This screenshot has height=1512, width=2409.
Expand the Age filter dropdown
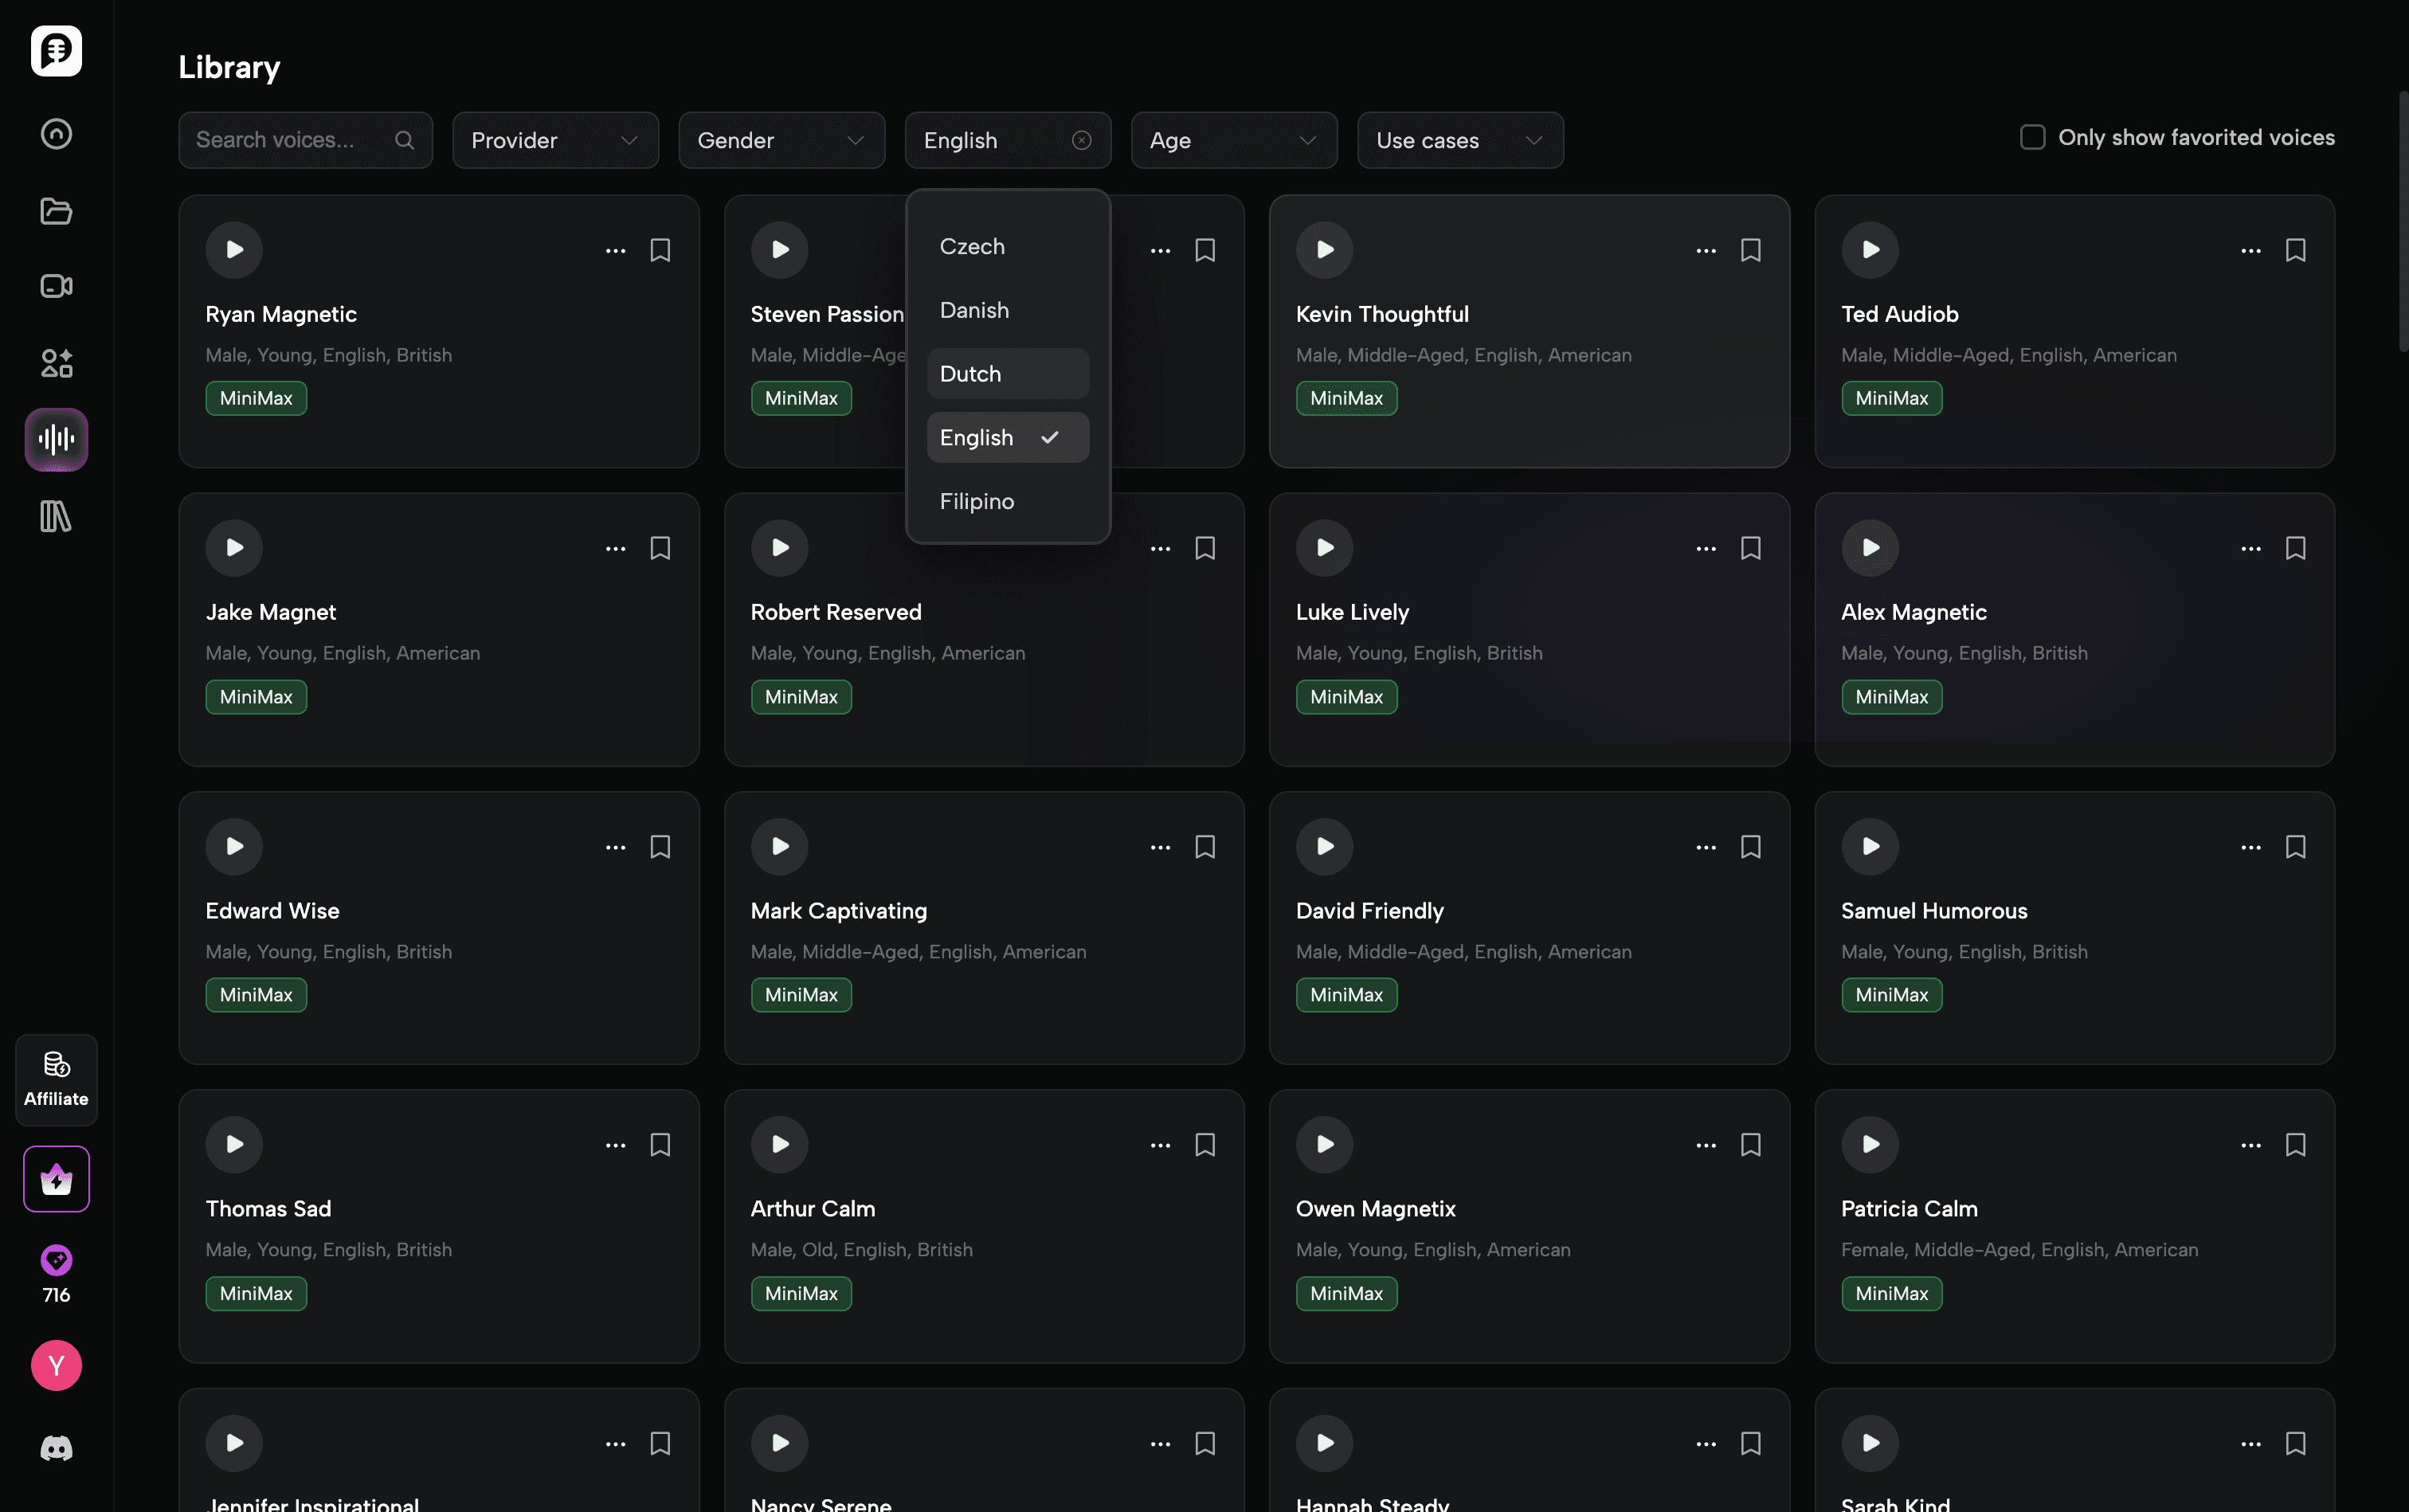1234,140
